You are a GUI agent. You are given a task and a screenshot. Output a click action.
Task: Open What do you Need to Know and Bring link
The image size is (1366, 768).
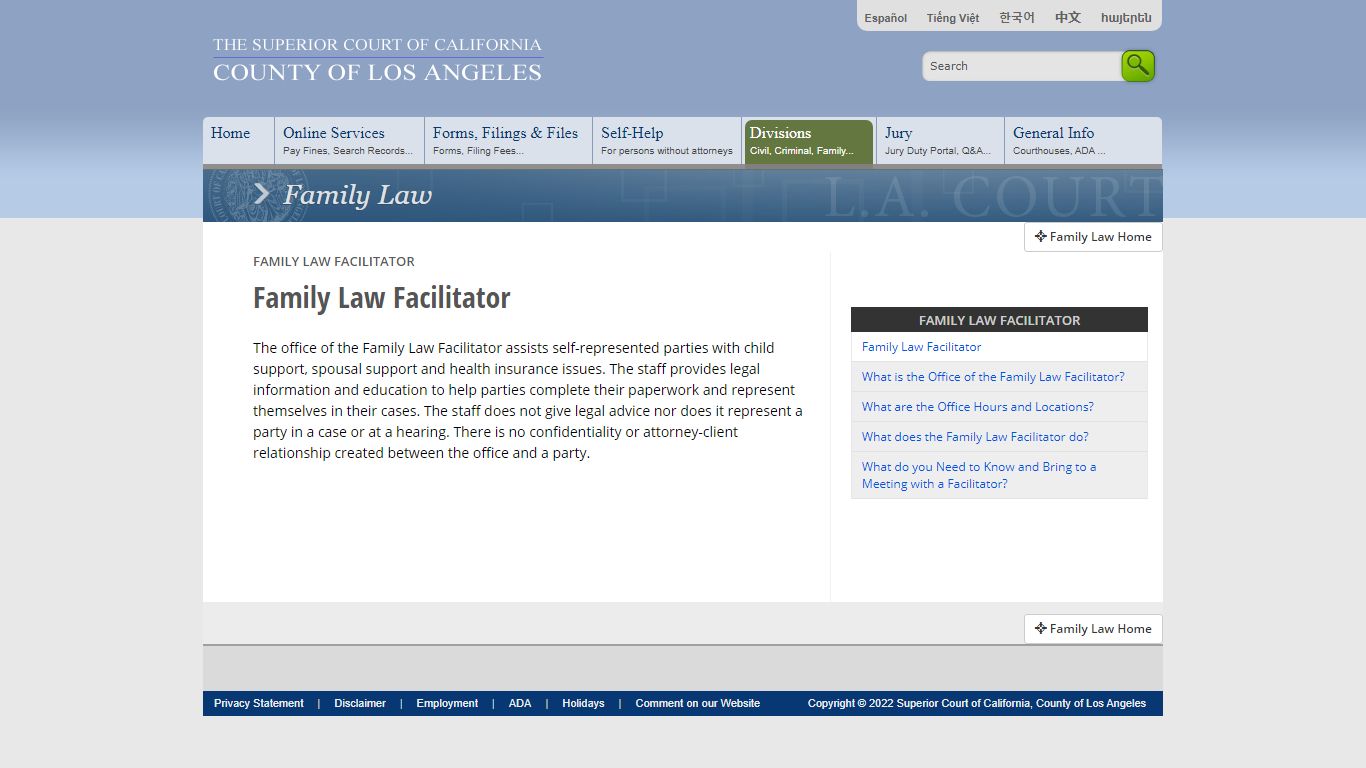pos(999,475)
